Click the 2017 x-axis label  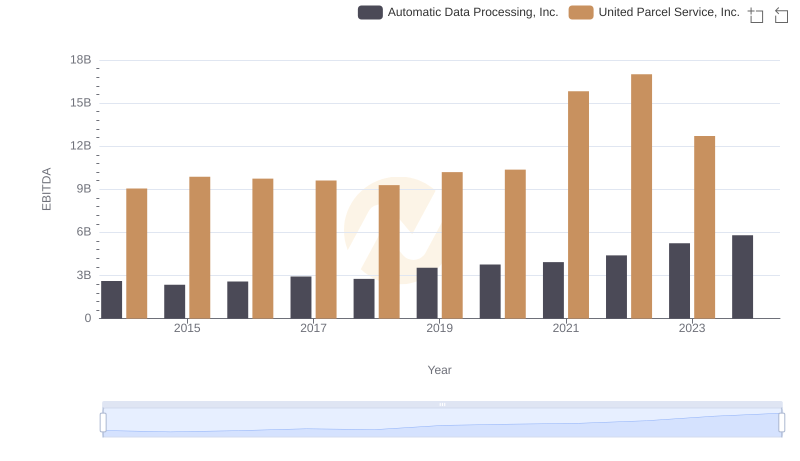click(x=313, y=328)
